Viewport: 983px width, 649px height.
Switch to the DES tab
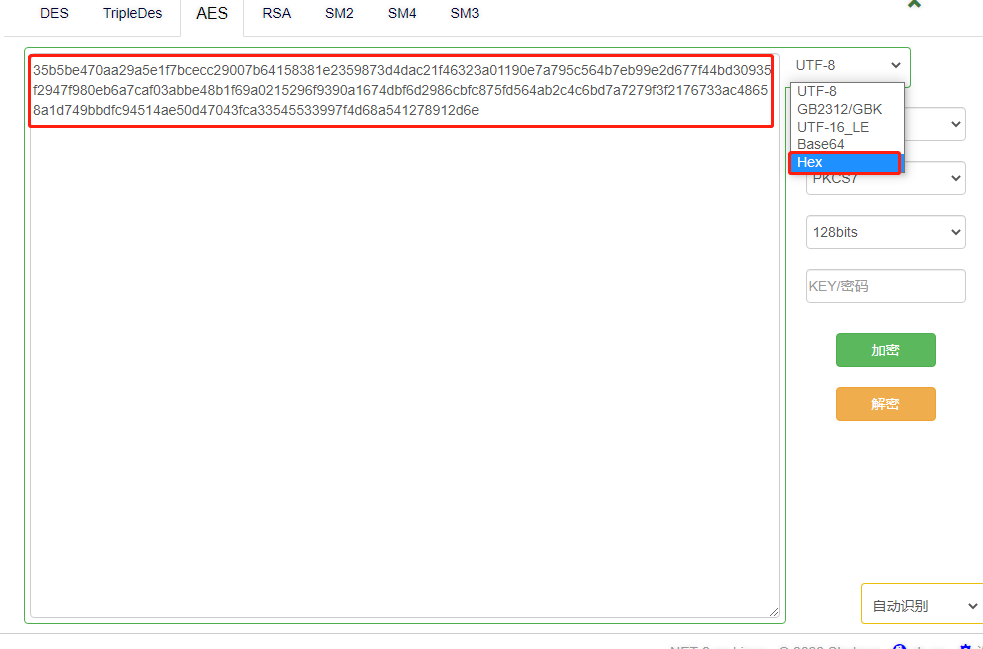[x=54, y=14]
